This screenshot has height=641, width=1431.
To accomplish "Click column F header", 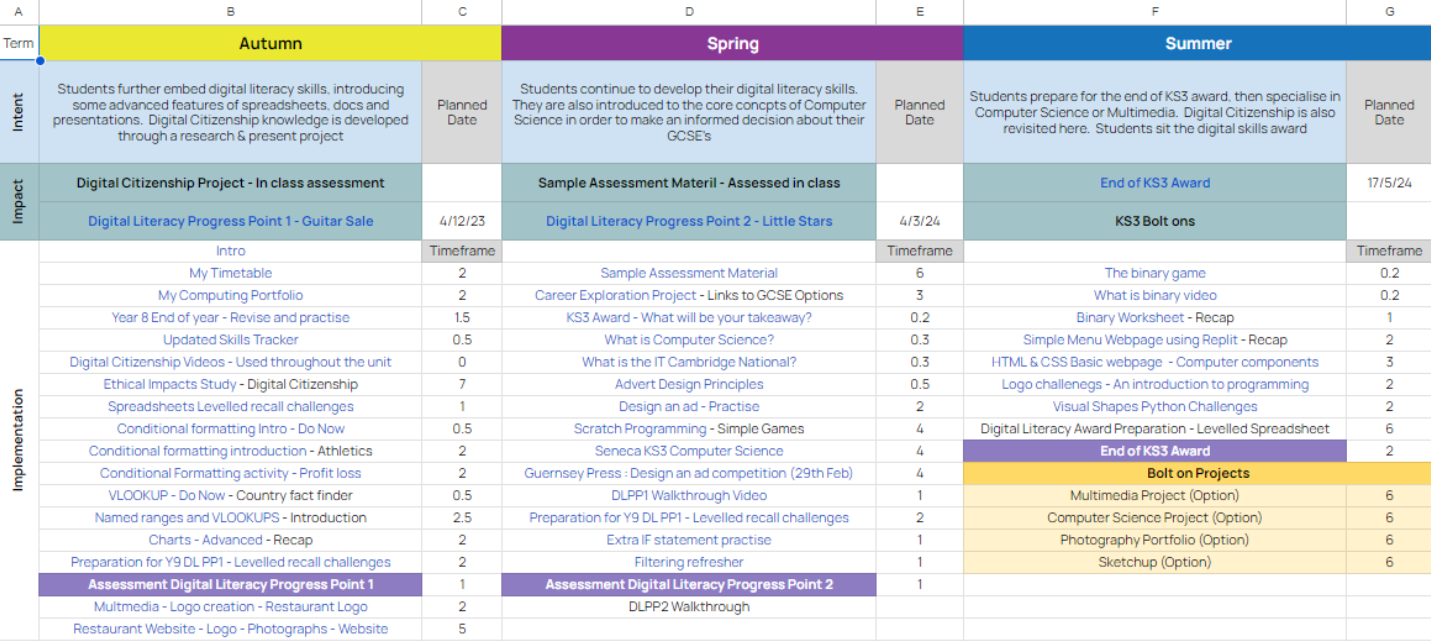I will 1154,12.
